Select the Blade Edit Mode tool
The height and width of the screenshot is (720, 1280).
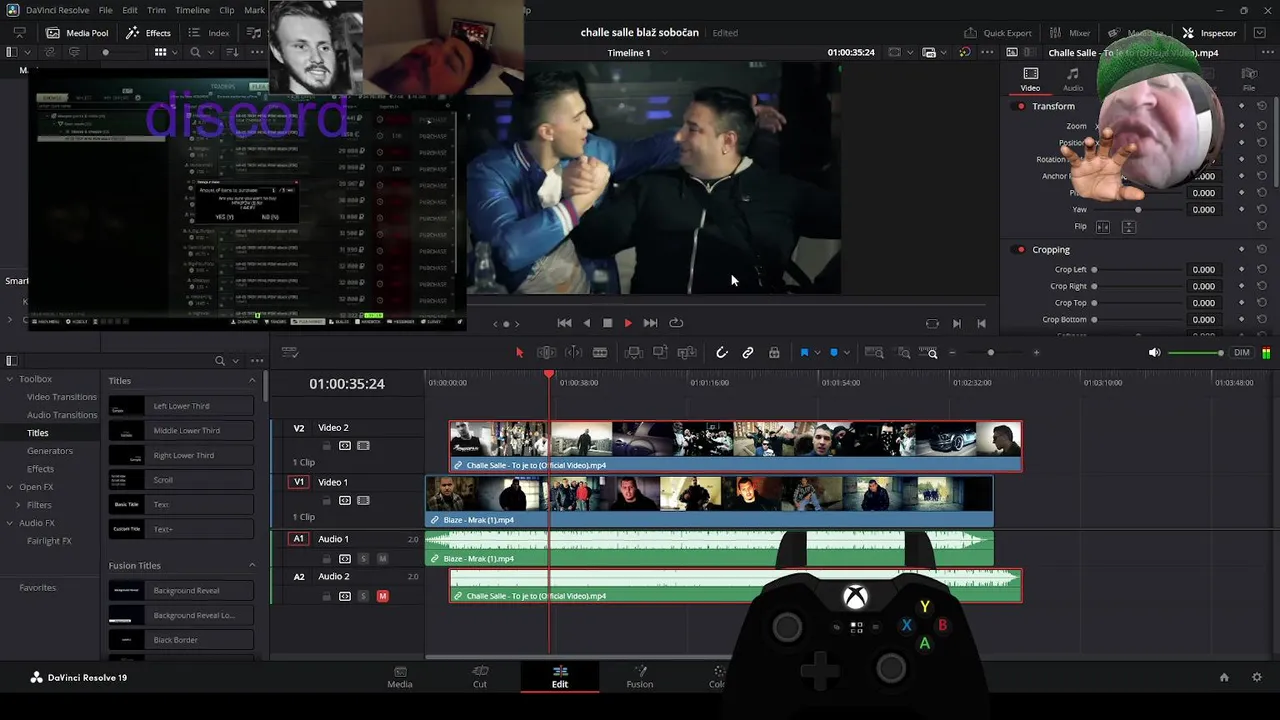[600, 353]
